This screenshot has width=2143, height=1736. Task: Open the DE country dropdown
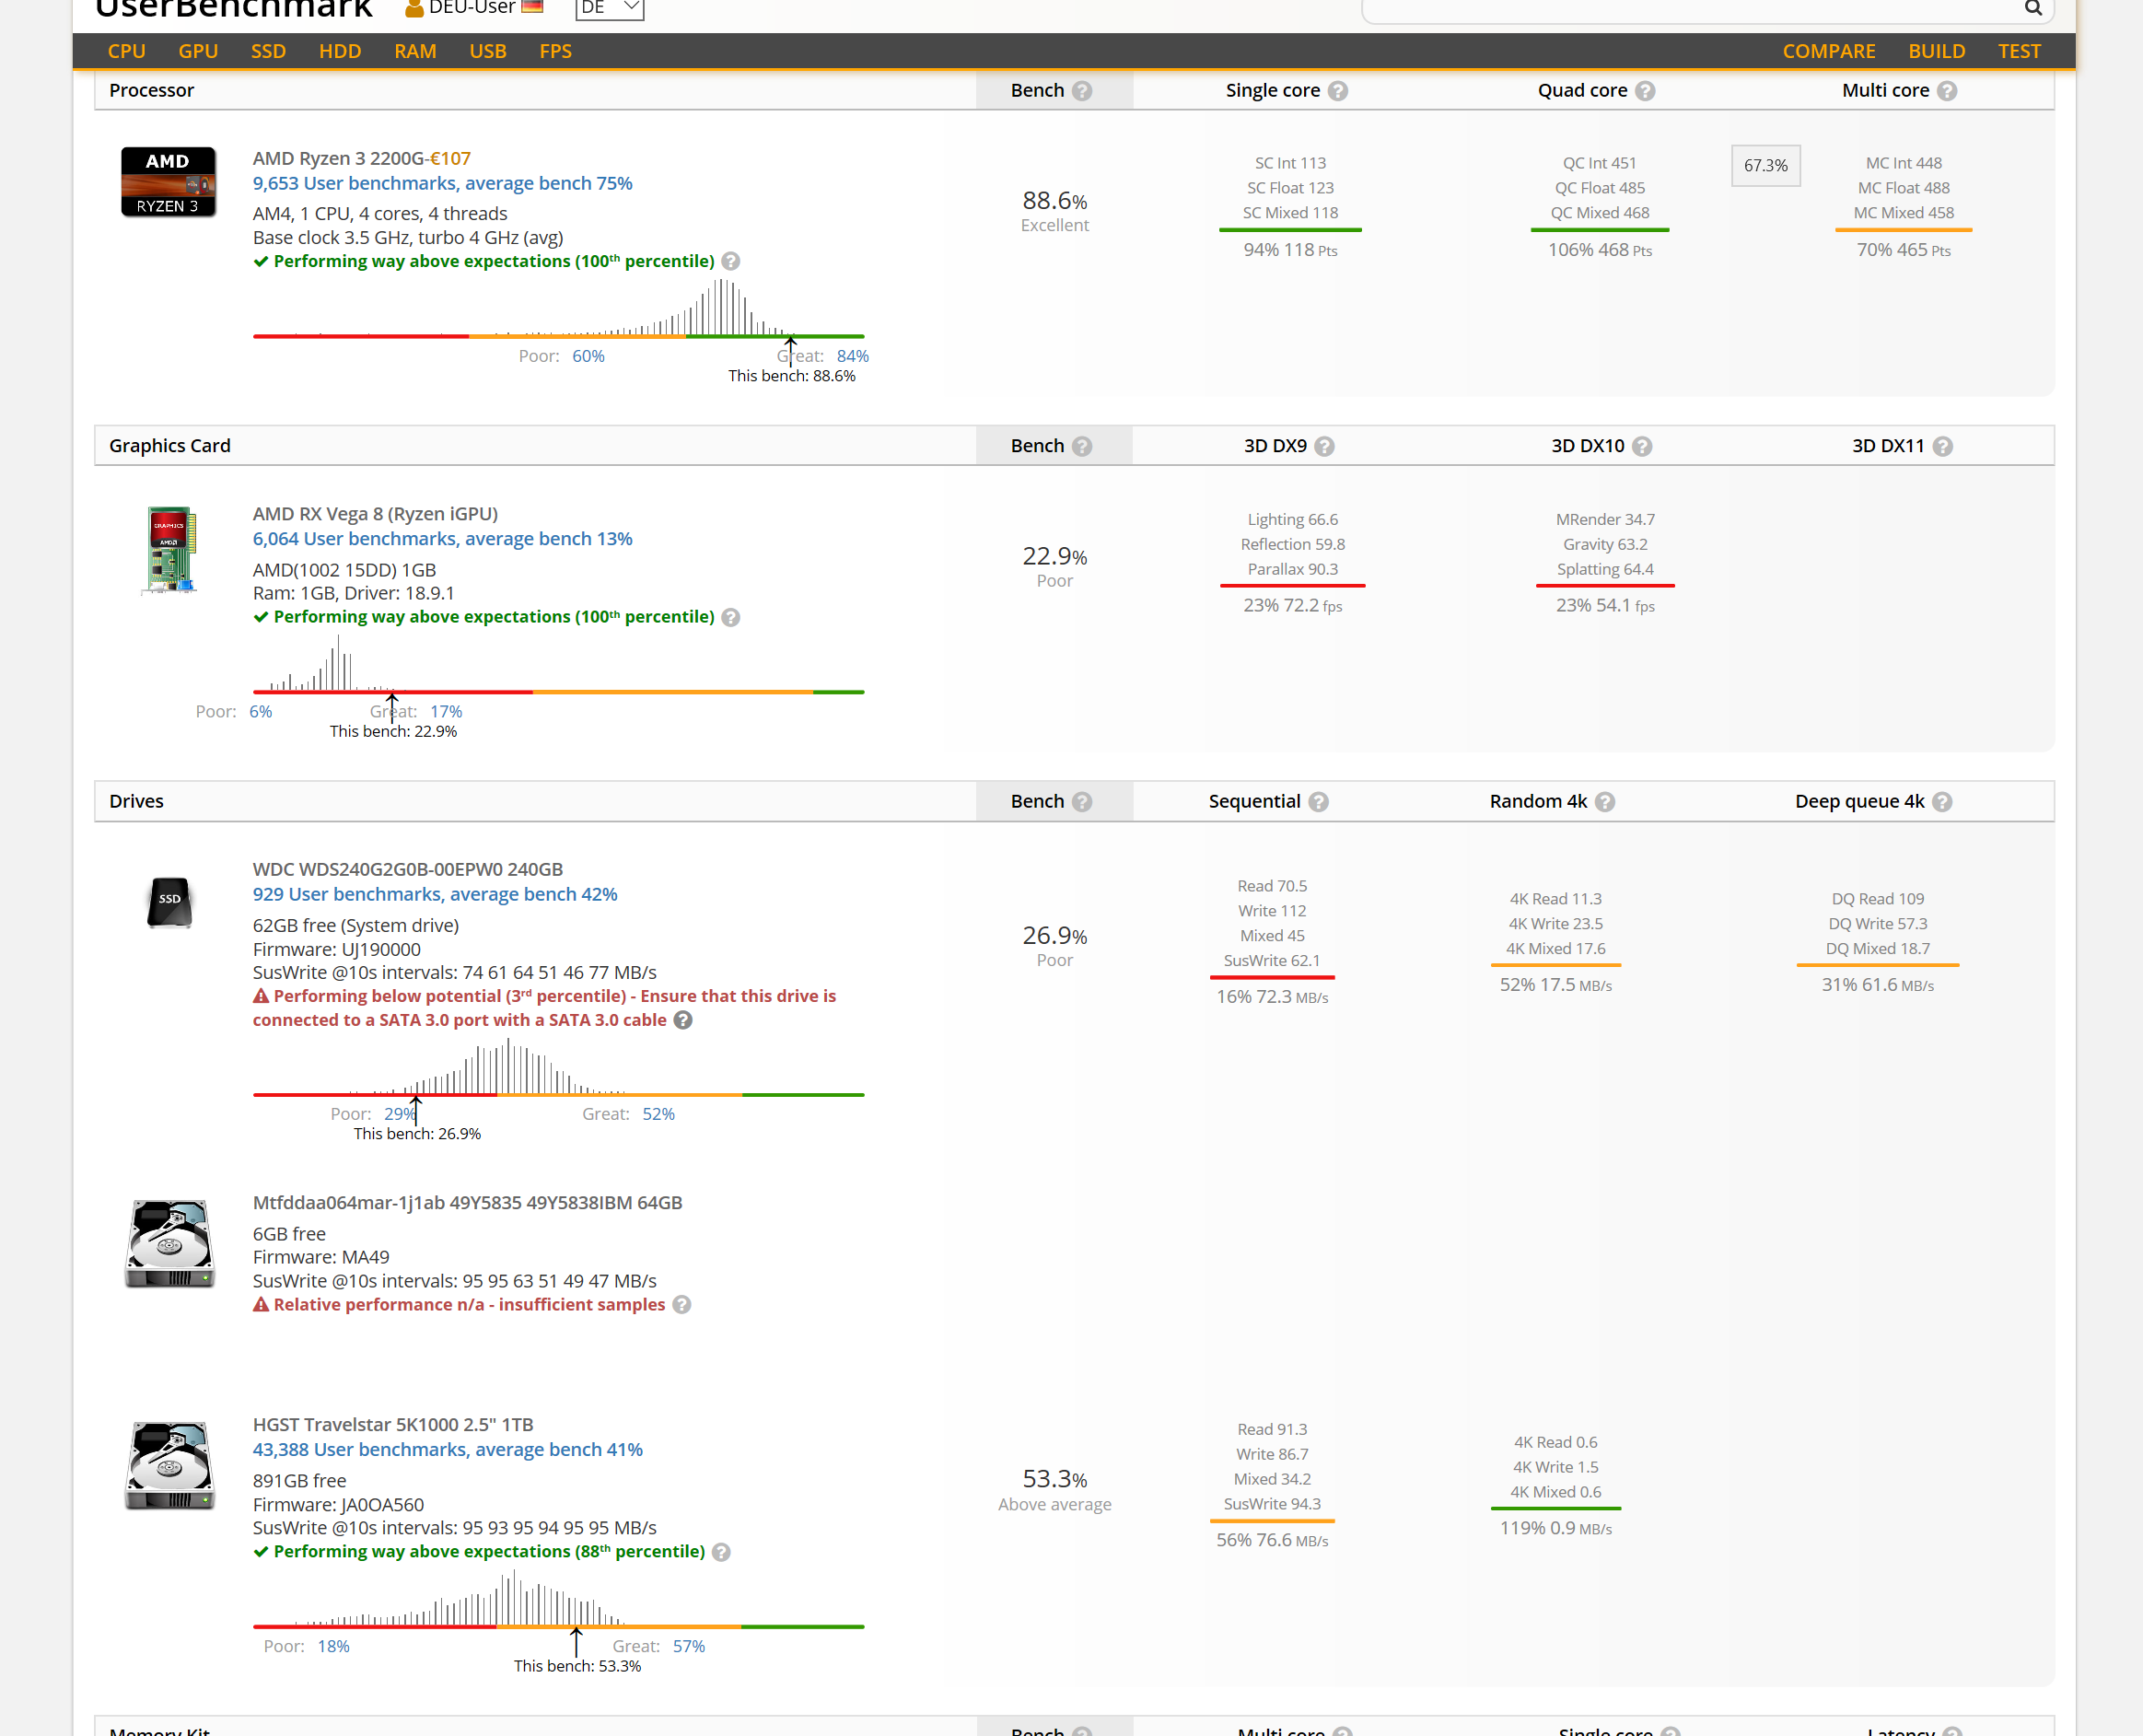pos(609,9)
